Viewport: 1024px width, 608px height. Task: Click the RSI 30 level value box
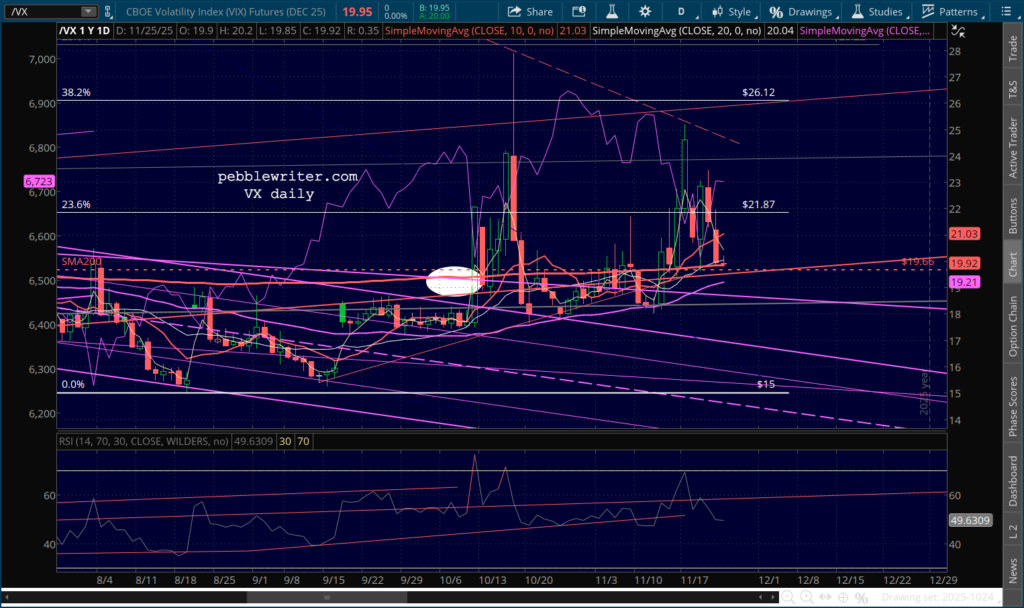click(285, 441)
